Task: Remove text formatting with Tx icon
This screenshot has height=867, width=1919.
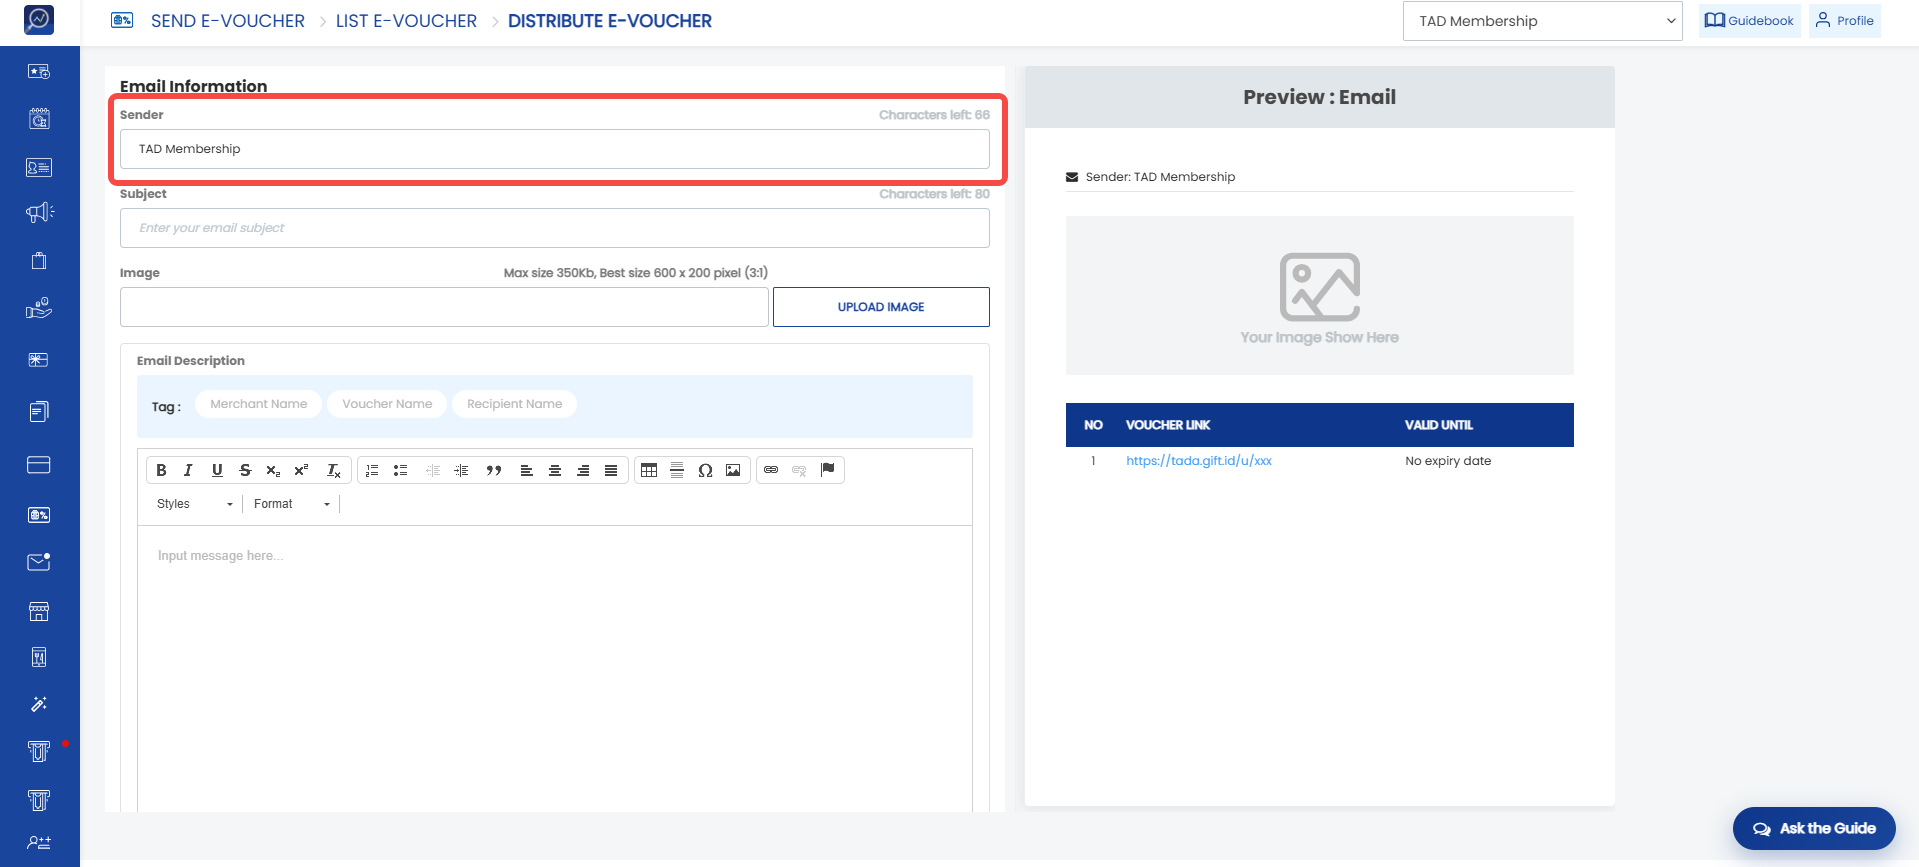Action: coord(334,470)
